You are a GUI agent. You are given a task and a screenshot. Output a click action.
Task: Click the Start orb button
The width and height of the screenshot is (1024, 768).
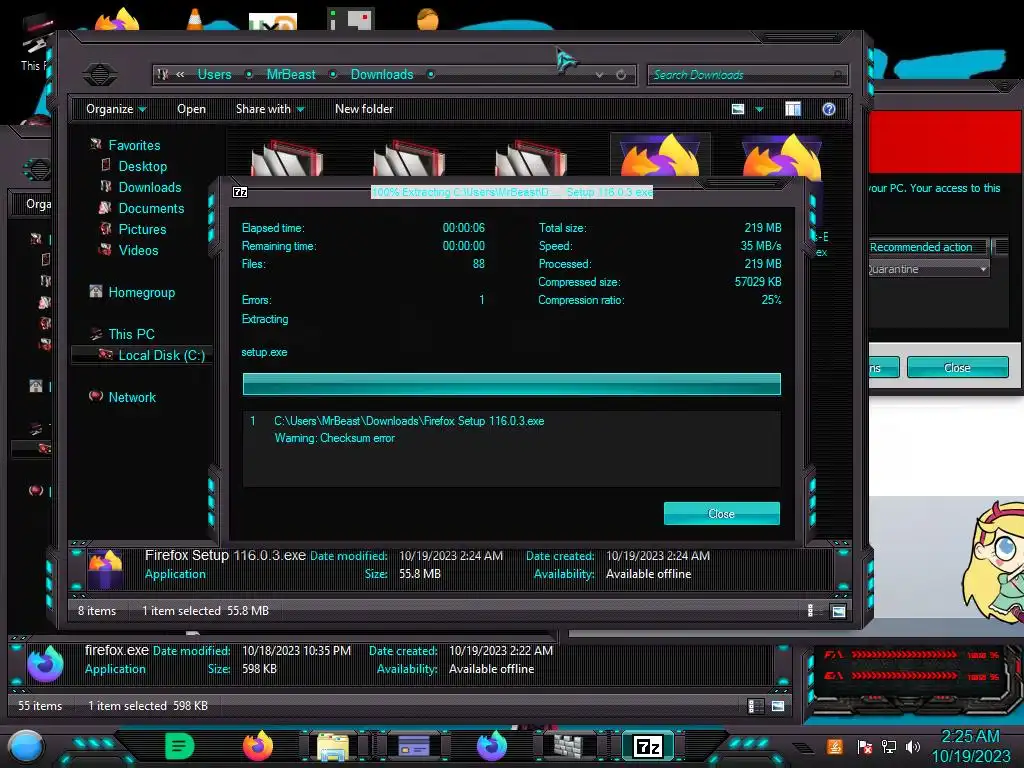pos(26,747)
